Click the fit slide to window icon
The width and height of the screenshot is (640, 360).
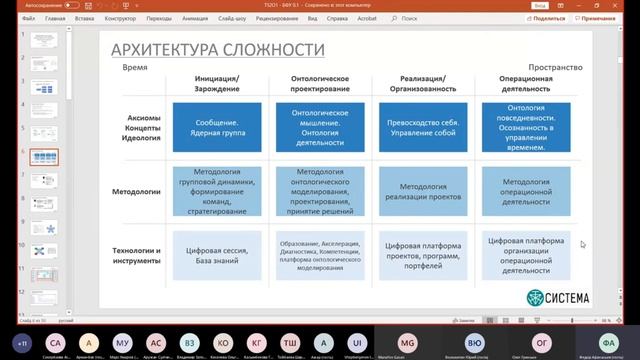point(619,321)
